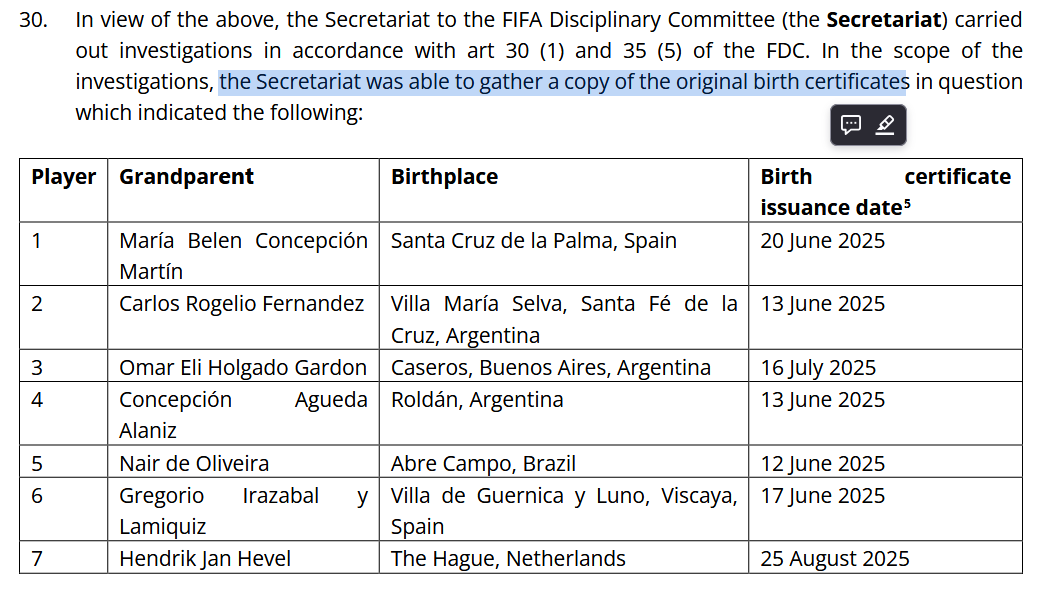
Task: Click the cell Abre Campo, Brazil
Action: [564, 463]
